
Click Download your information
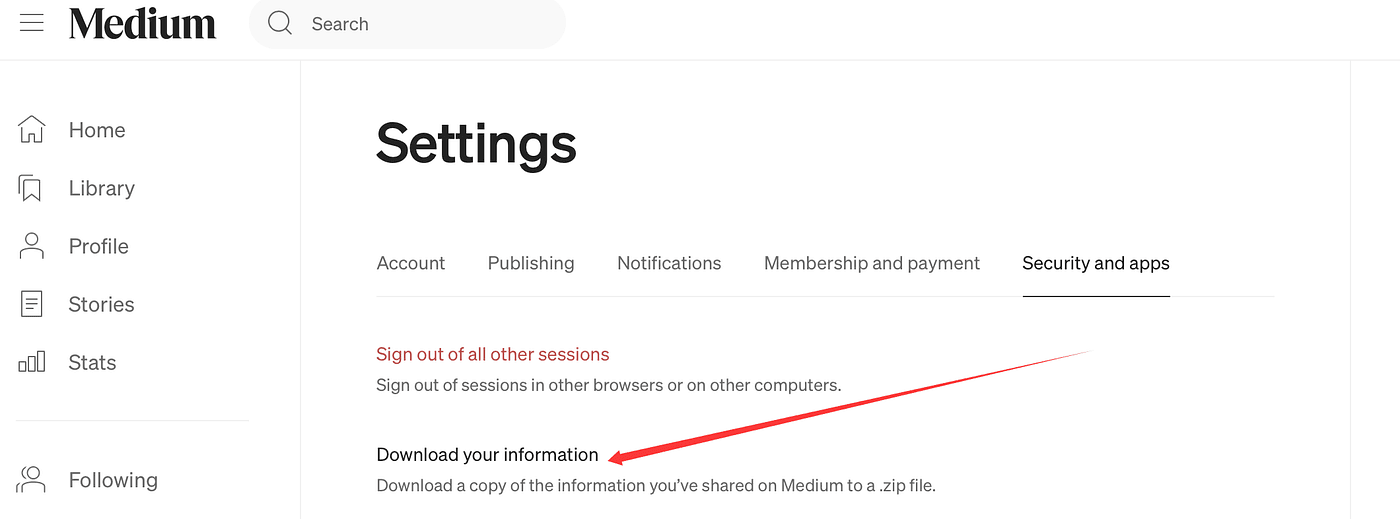[x=487, y=455]
